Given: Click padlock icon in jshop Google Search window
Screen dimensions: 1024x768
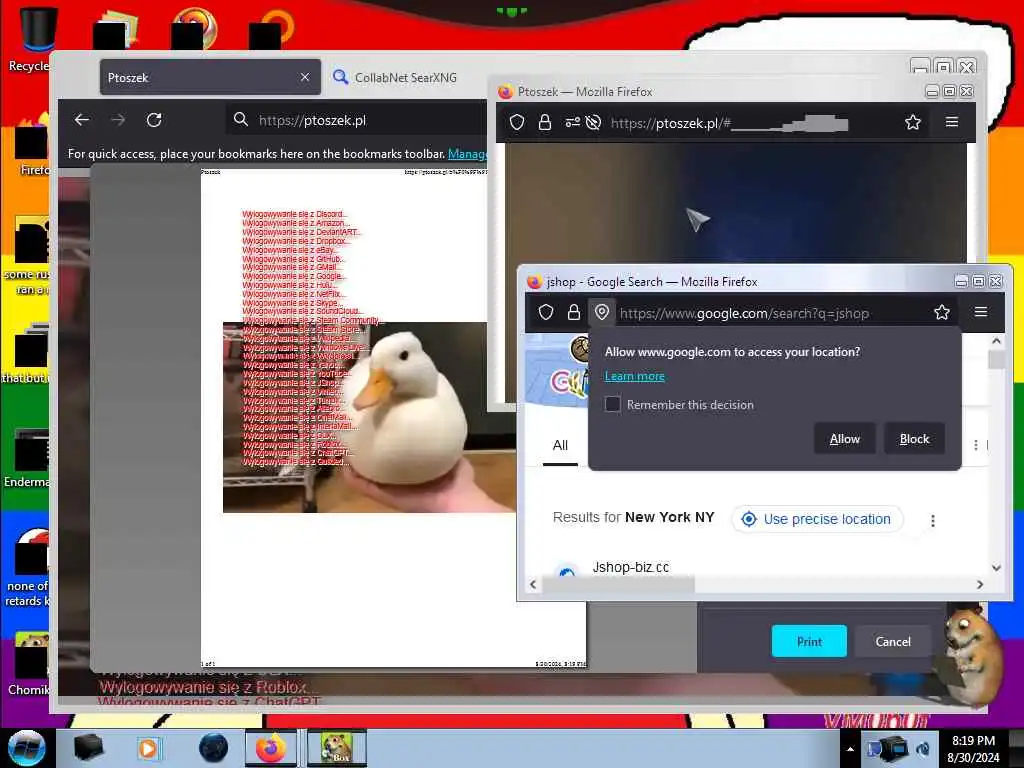Looking at the screenshot, I should coord(573,313).
